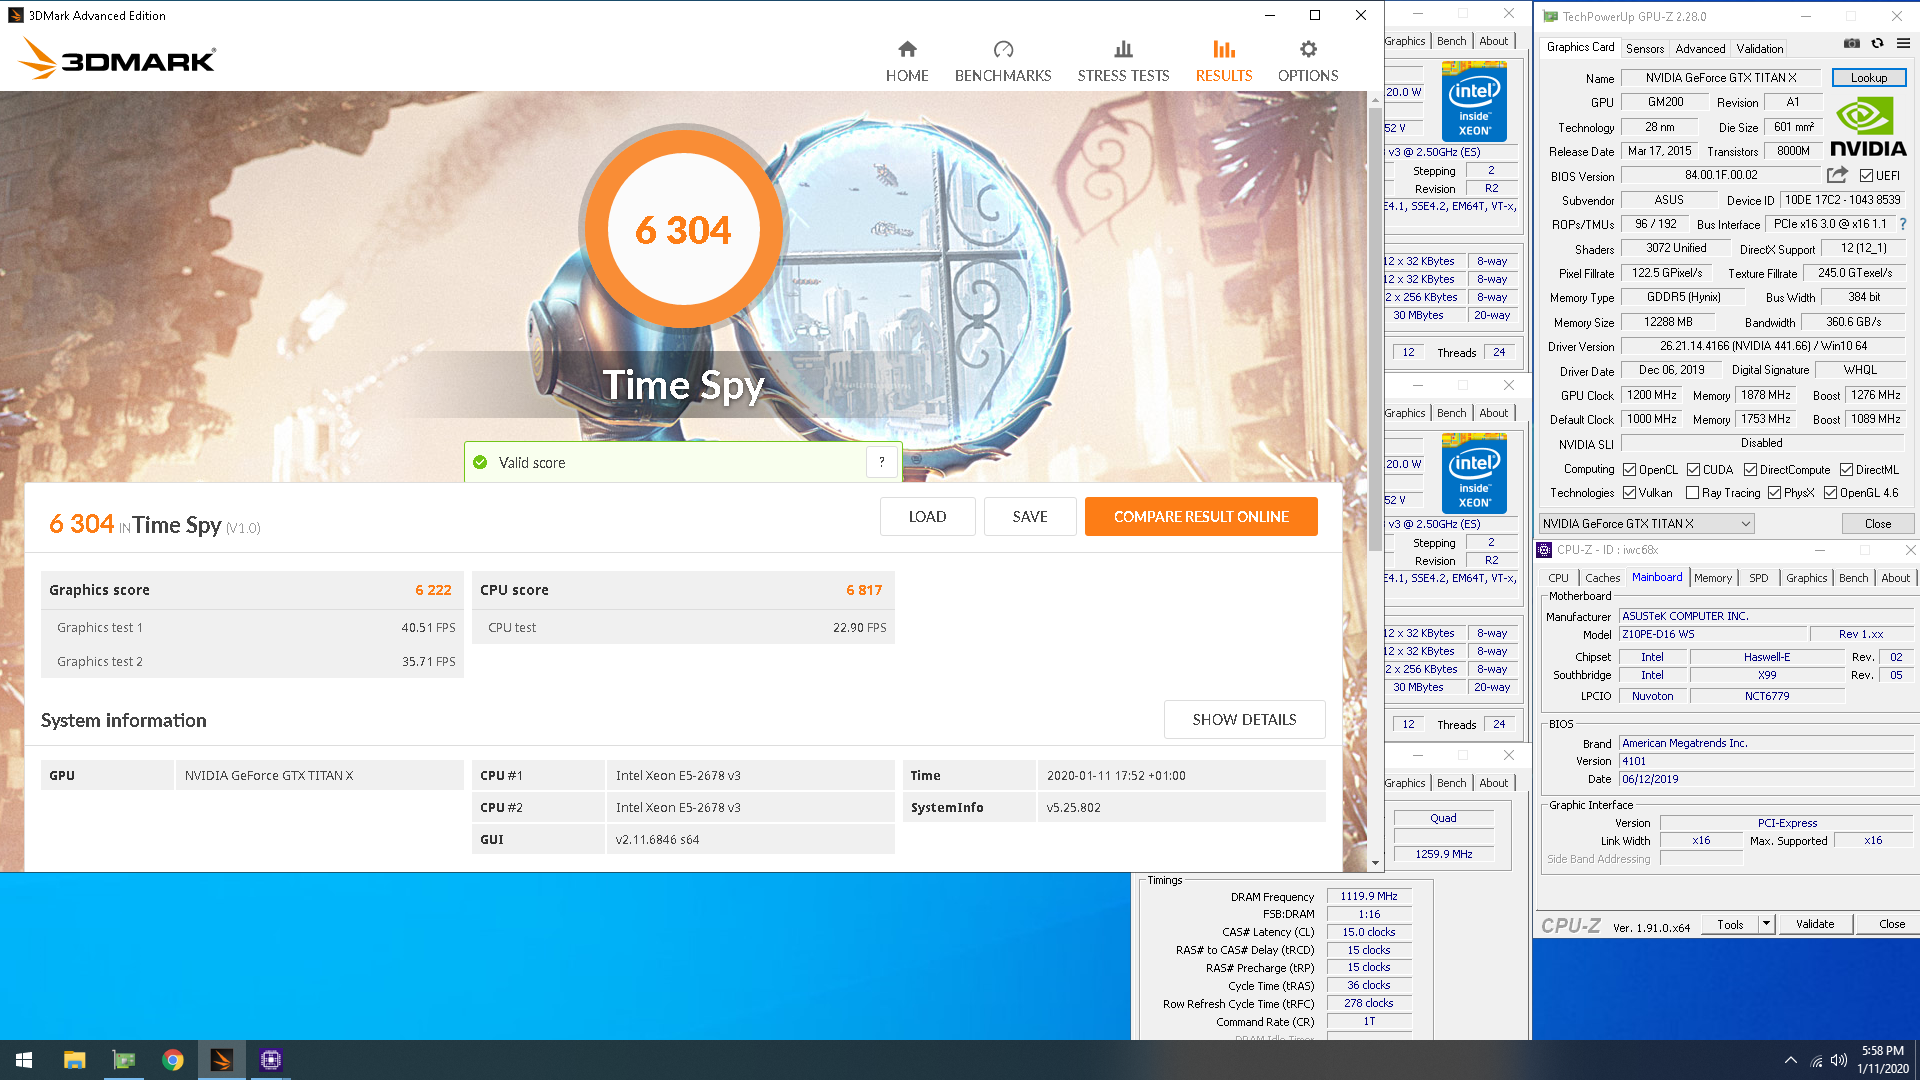This screenshot has height=1080, width=1920.
Task: Show hidden tray icons chevron
Action: 1790,1060
